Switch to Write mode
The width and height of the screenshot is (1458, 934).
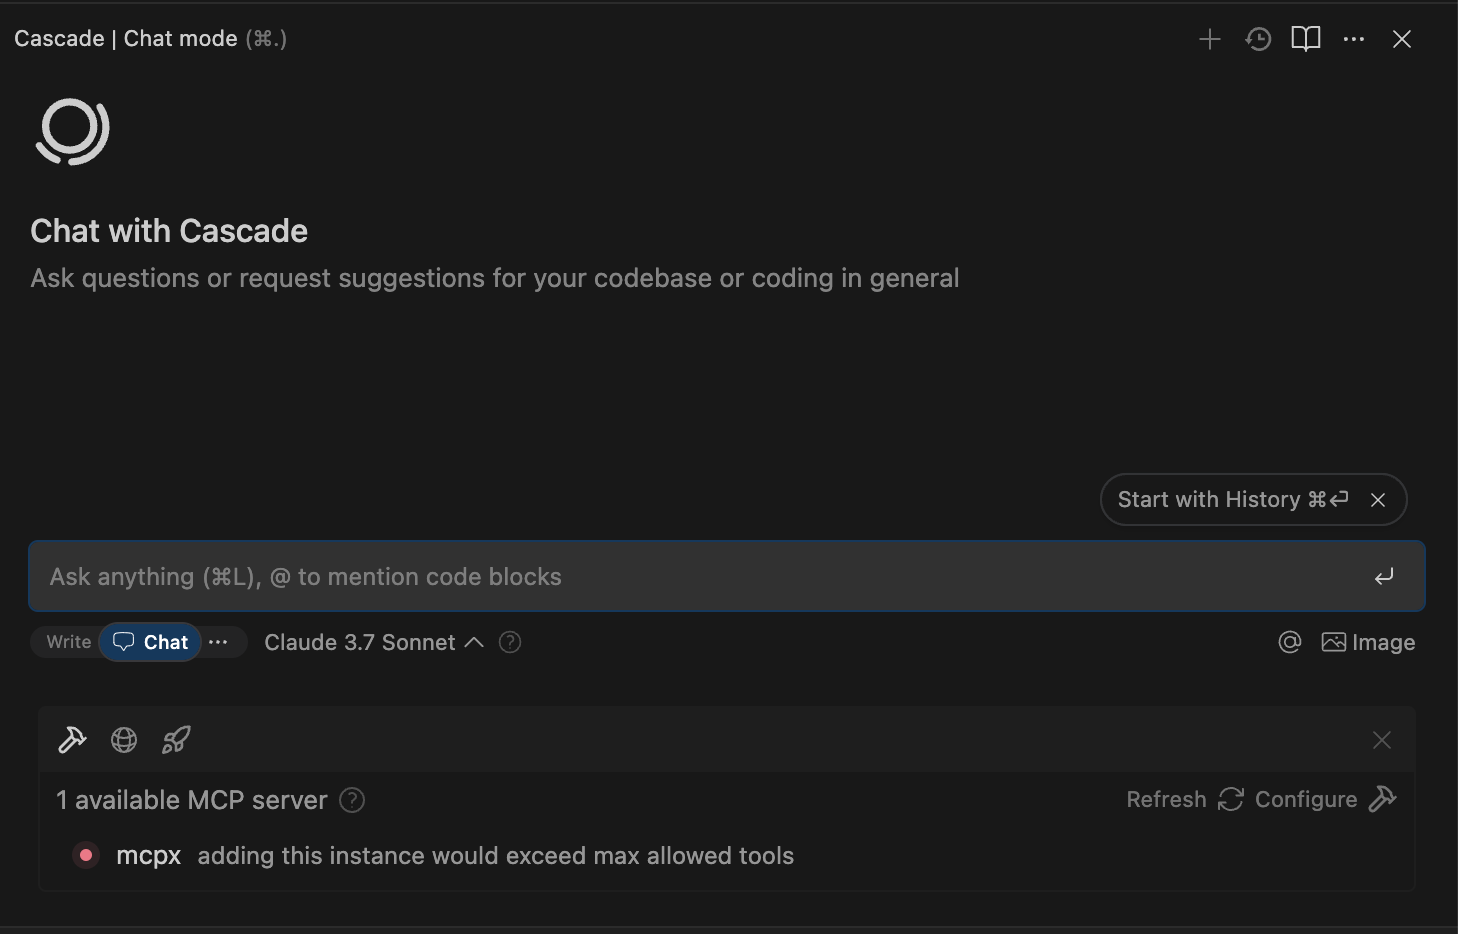pyautogui.click(x=68, y=642)
